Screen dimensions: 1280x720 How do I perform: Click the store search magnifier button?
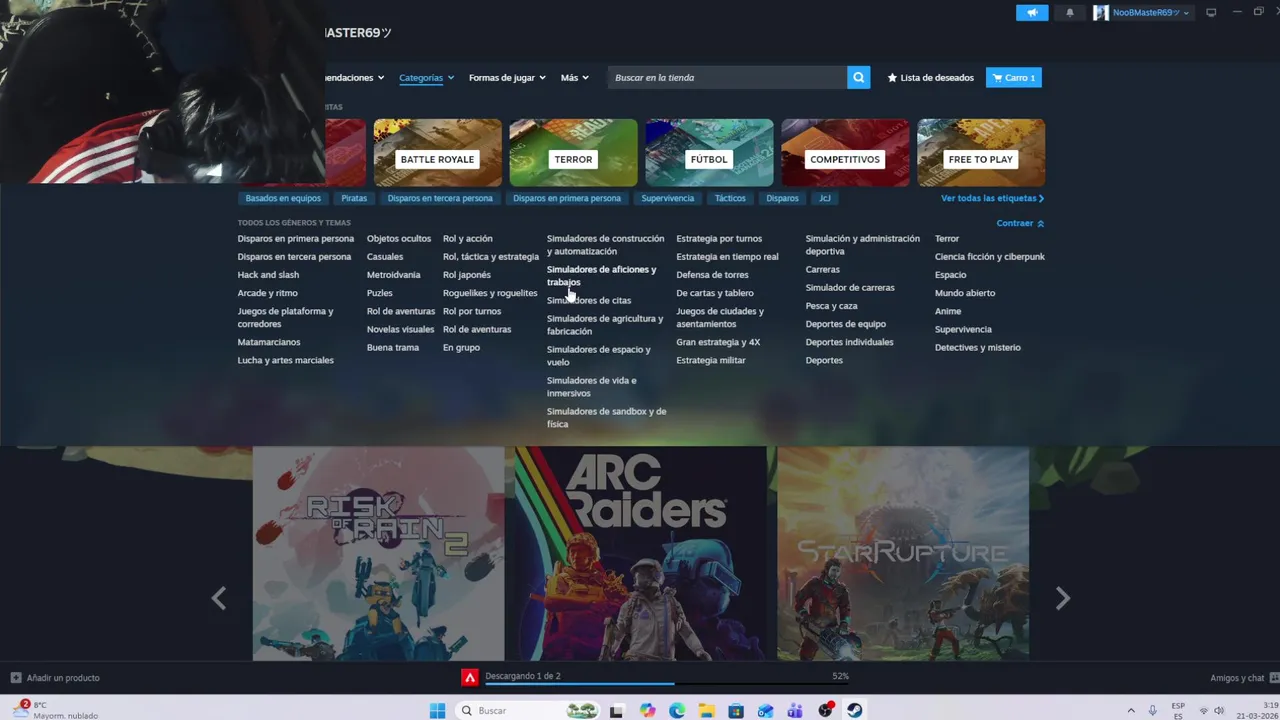858,77
